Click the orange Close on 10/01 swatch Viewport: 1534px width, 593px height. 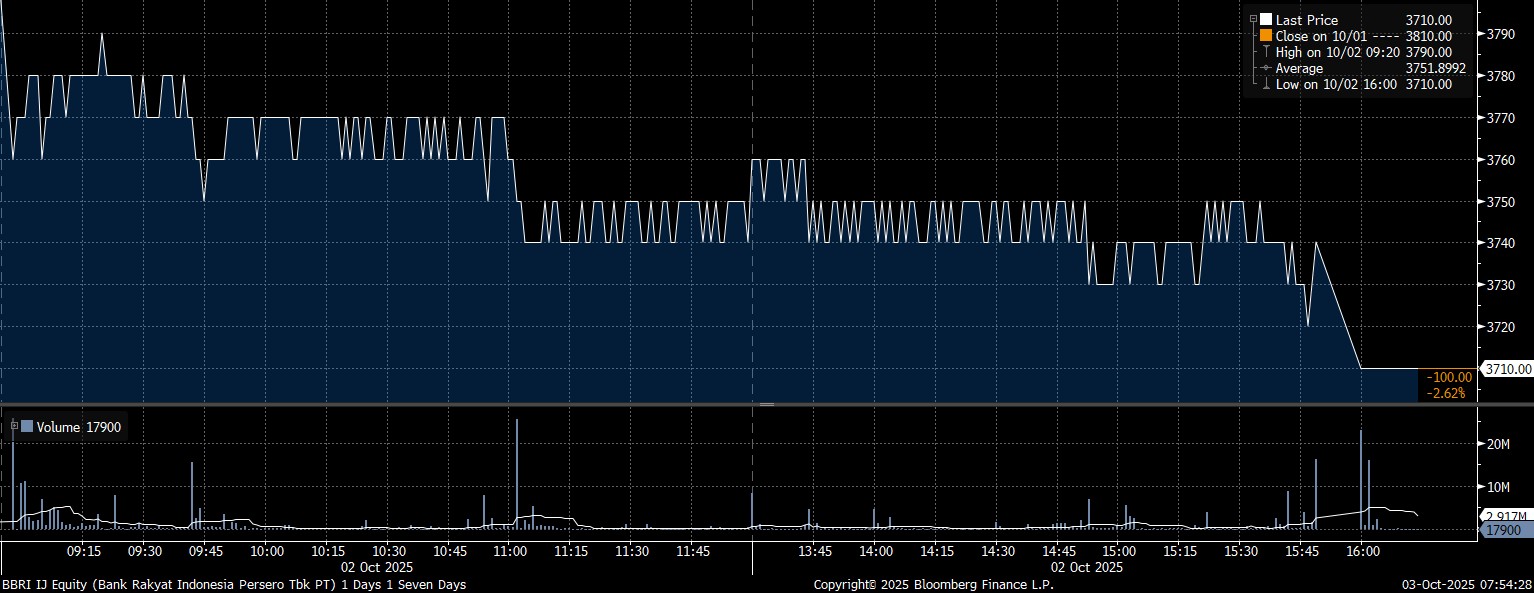1266,36
